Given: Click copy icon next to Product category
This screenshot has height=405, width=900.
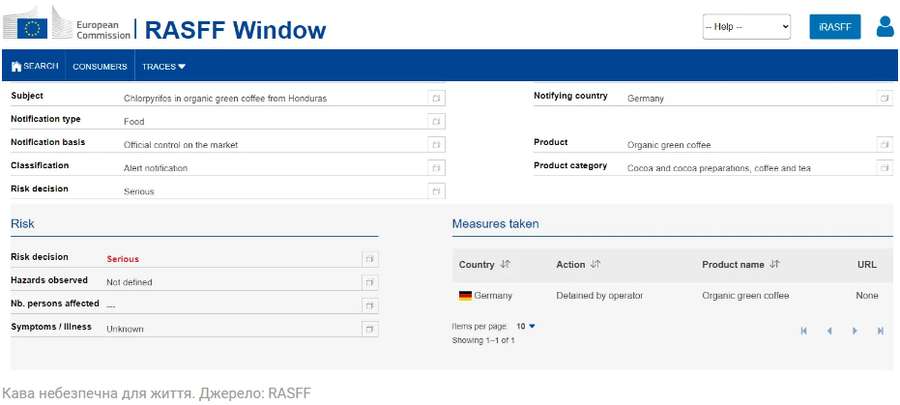Looking at the screenshot, I should 884,168.
